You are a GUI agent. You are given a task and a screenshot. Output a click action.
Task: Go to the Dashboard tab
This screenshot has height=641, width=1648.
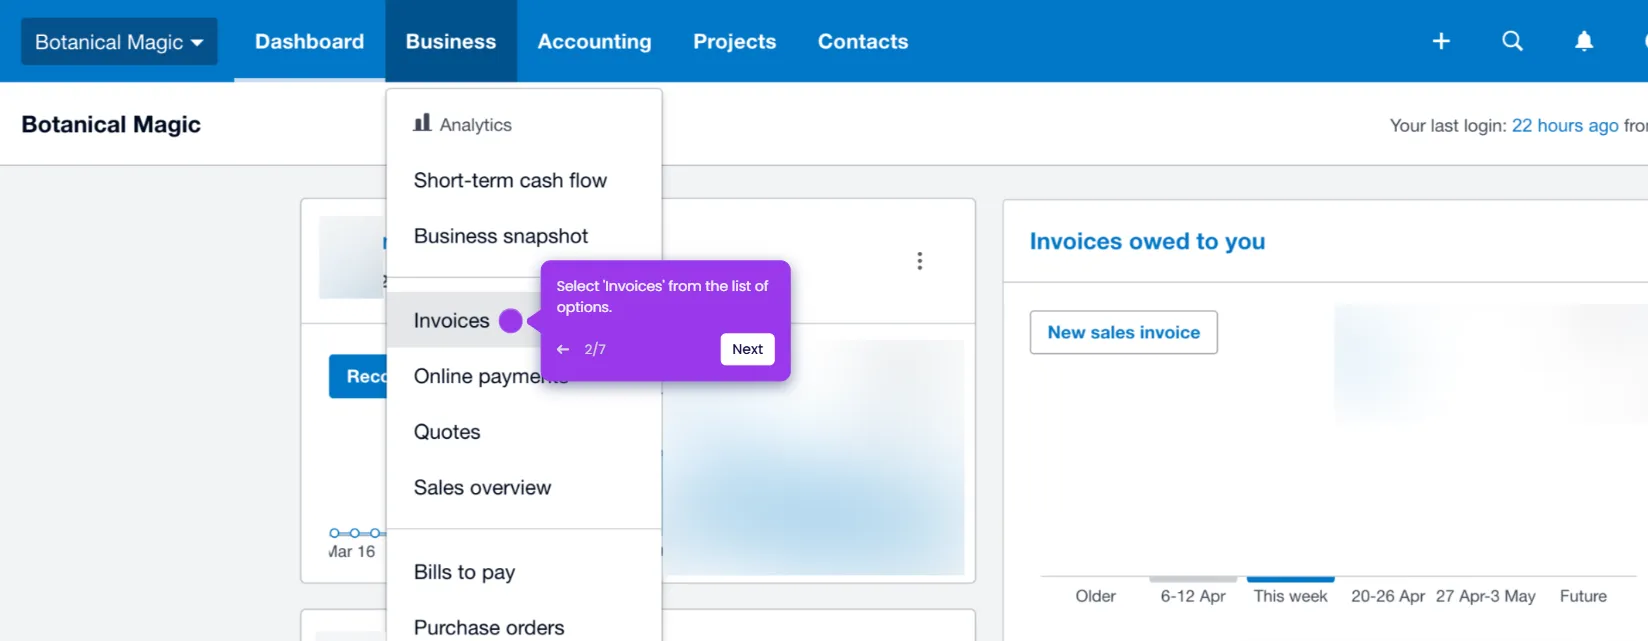click(309, 41)
